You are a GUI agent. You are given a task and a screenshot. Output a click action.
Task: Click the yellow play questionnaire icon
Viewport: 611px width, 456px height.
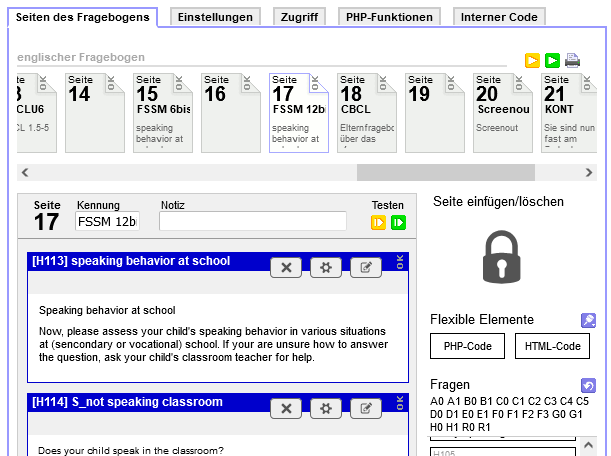coord(532,61)
